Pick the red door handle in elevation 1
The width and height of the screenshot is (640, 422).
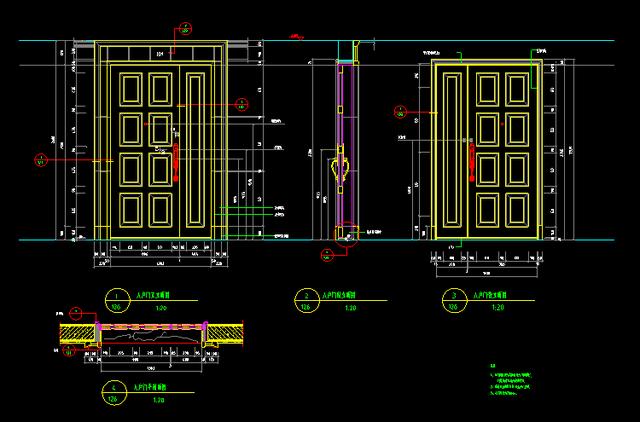[x=176, y=162]
